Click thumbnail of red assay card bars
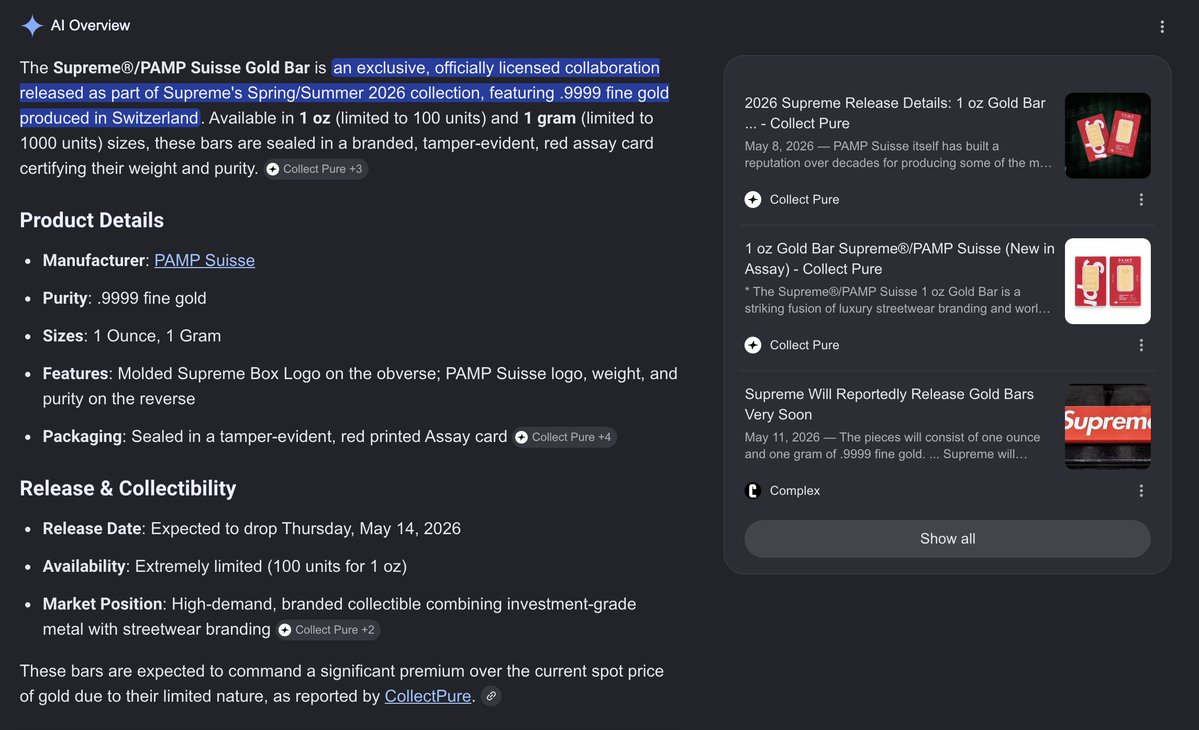1199x730 pixels. [x=1107, y=281]
